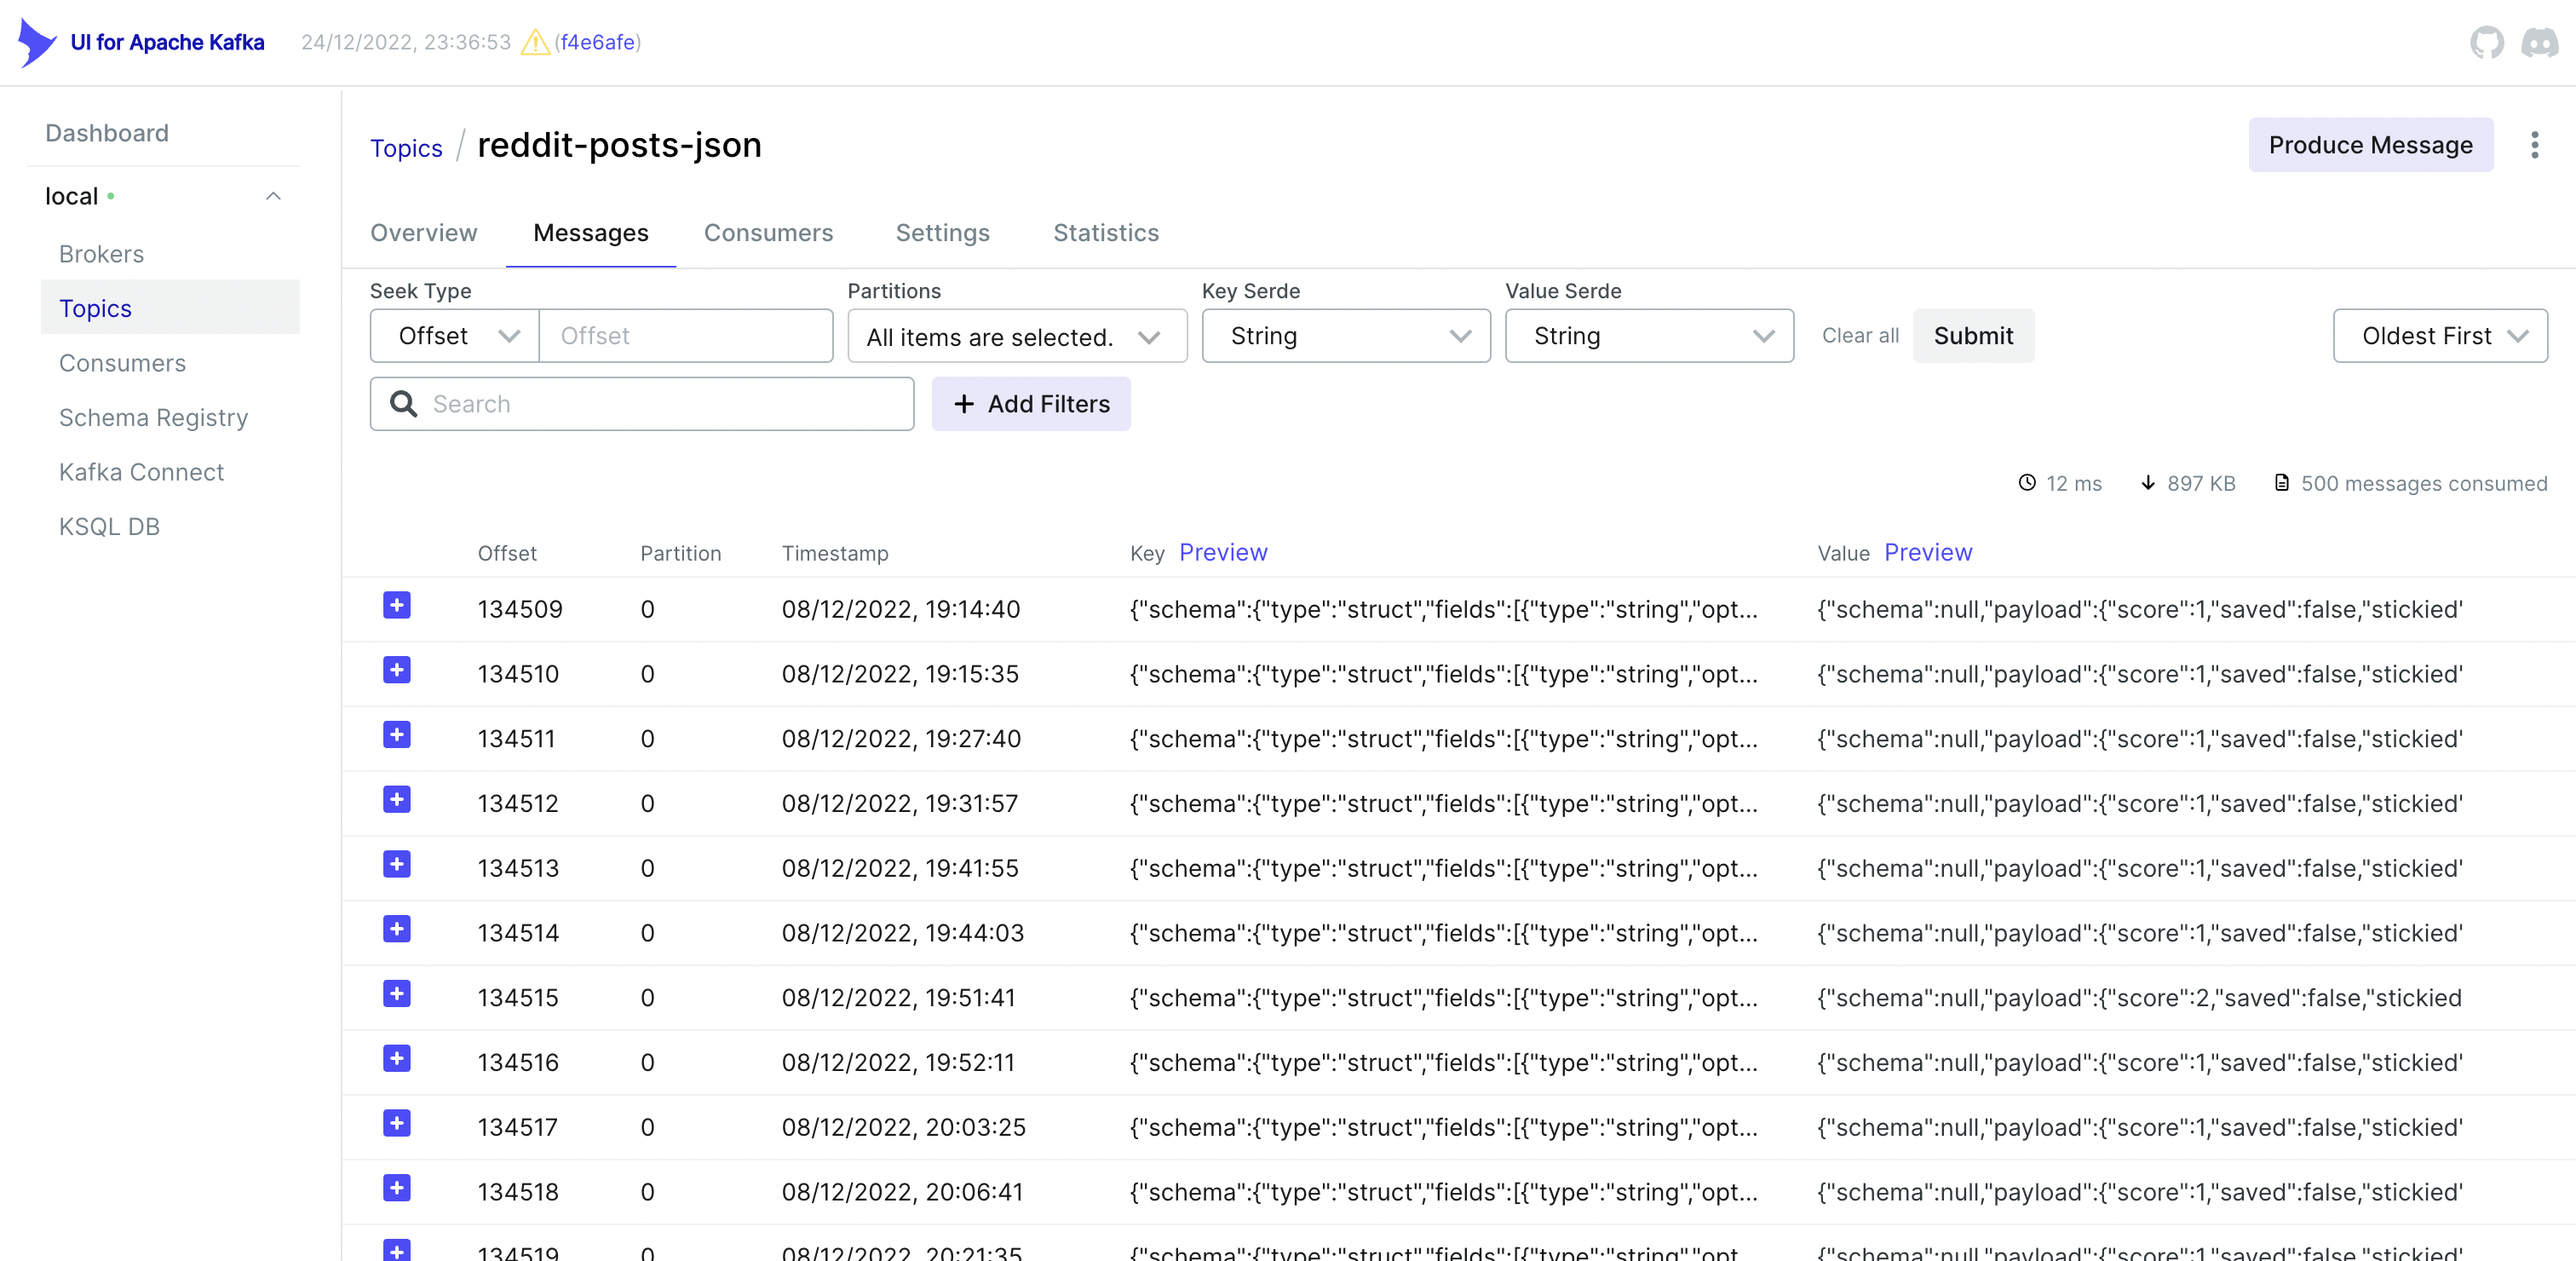This screenshot has width=2576, height=1261.
Task: Follow the Topics breadcrumb link
Action: pyautogui.click(x=406, y=148)
